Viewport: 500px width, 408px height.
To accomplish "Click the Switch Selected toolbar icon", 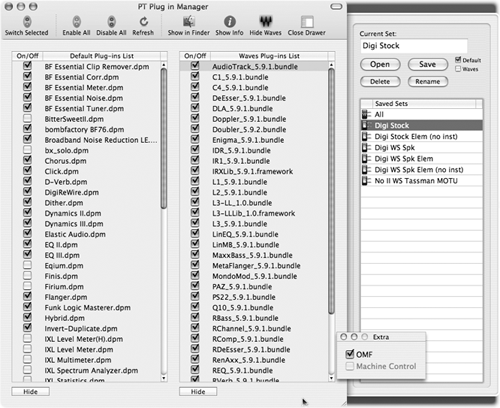I will [27, 22].
